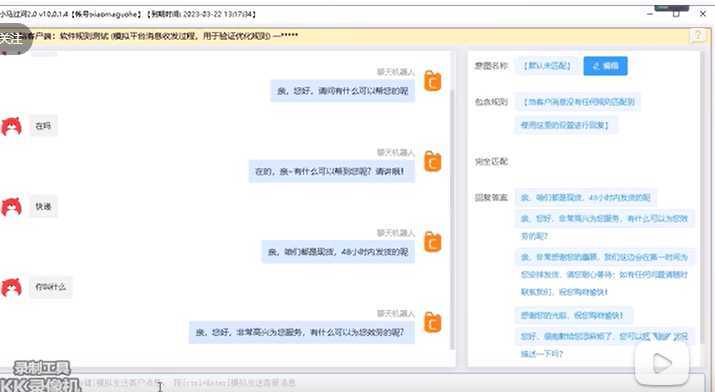
Task: Click the help question mark icon
Action: click(x=698, y=36)
